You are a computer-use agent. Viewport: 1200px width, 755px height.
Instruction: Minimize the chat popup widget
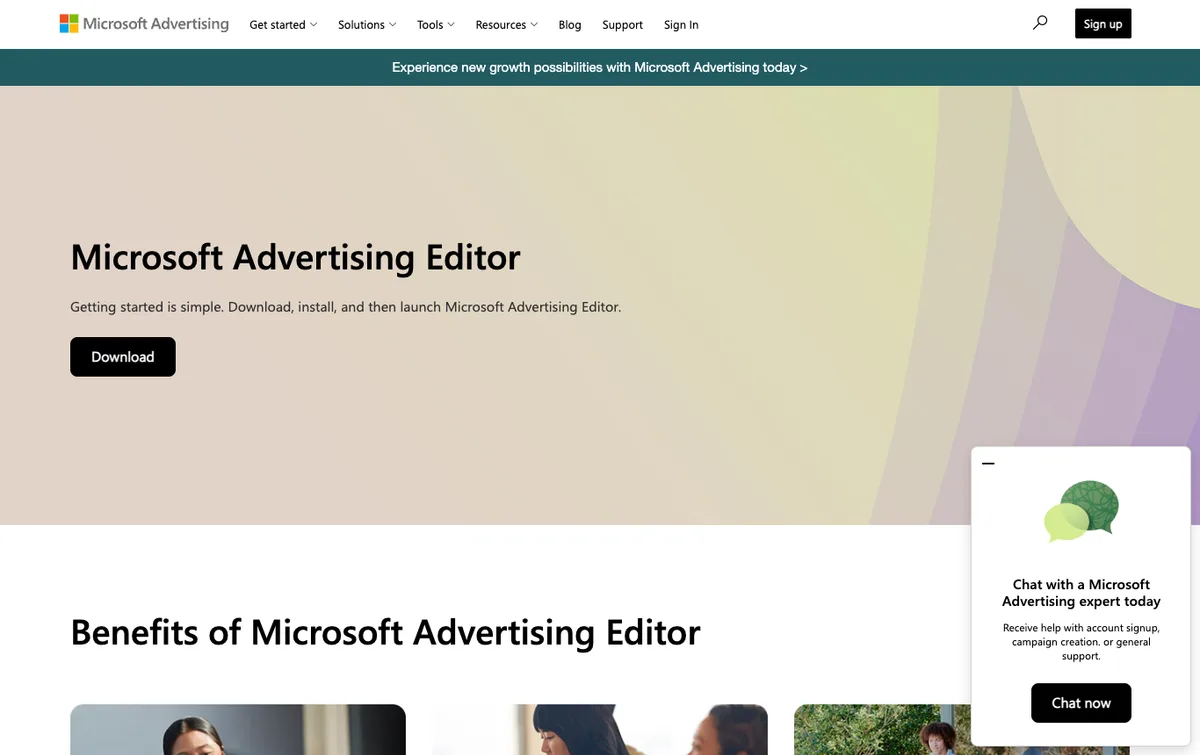point(988,464)
